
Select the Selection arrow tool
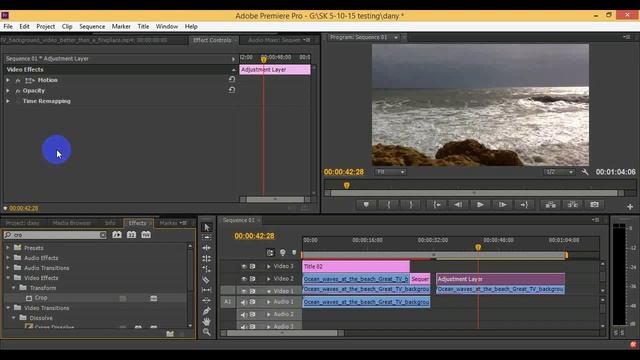207,227
